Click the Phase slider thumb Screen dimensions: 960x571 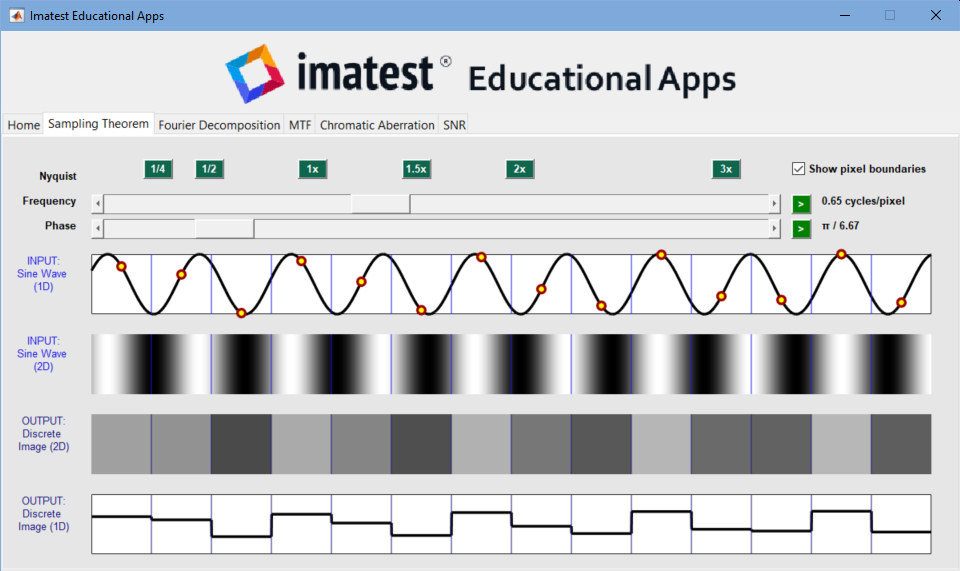pos(224,229)
